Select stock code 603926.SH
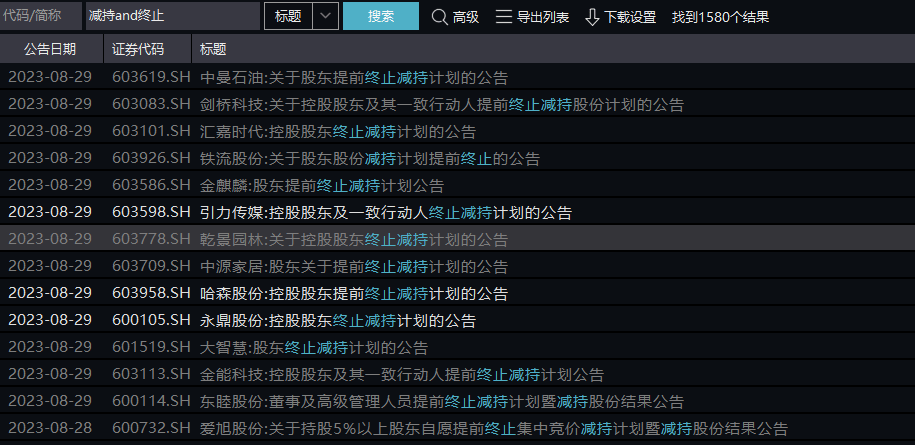 point(151,158)
